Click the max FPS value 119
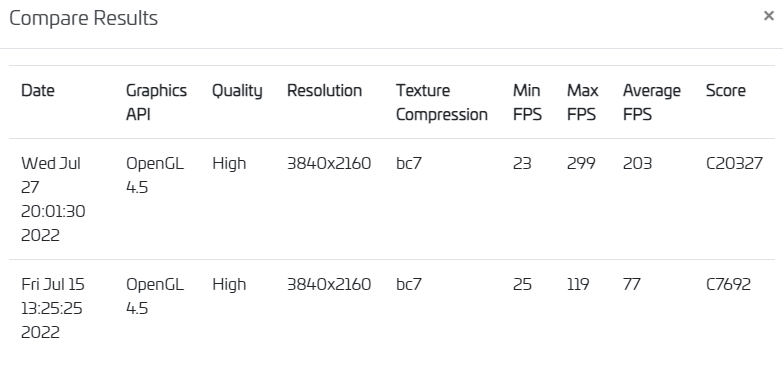The width and height of the screenshot is (783, 375). 578,285
